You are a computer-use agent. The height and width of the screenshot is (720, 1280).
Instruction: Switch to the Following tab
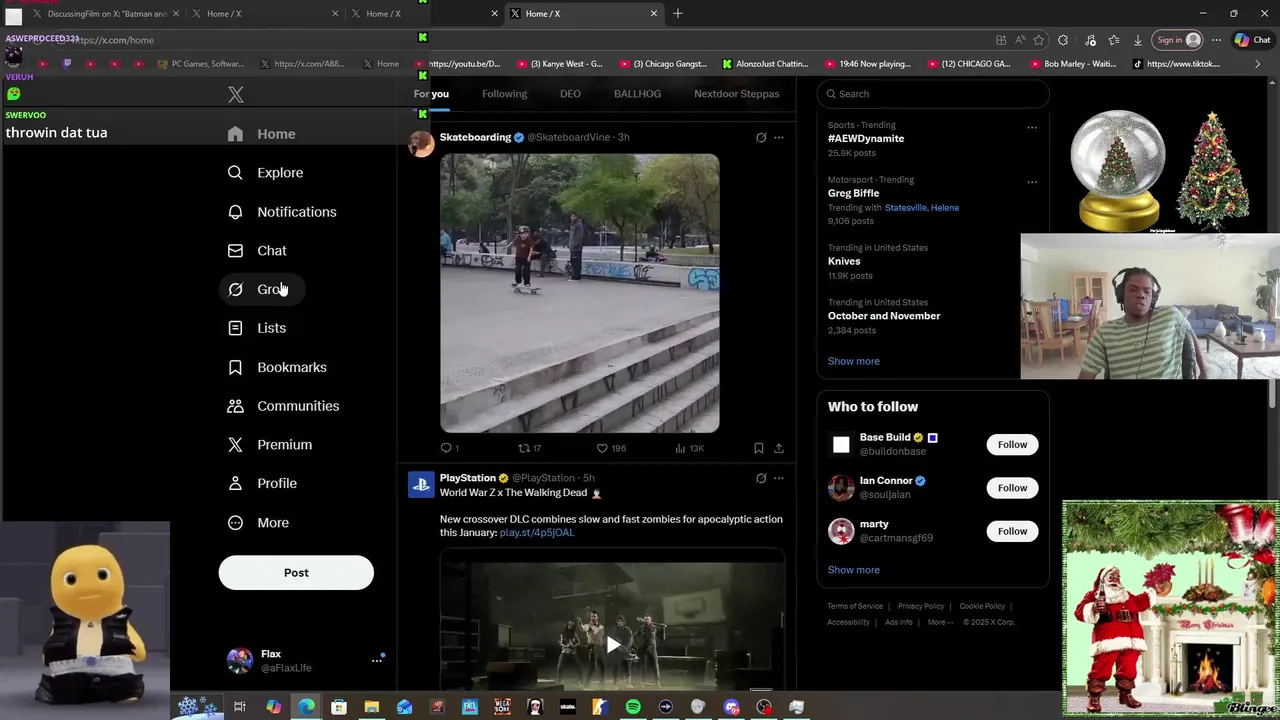click(x=504, y=94)
